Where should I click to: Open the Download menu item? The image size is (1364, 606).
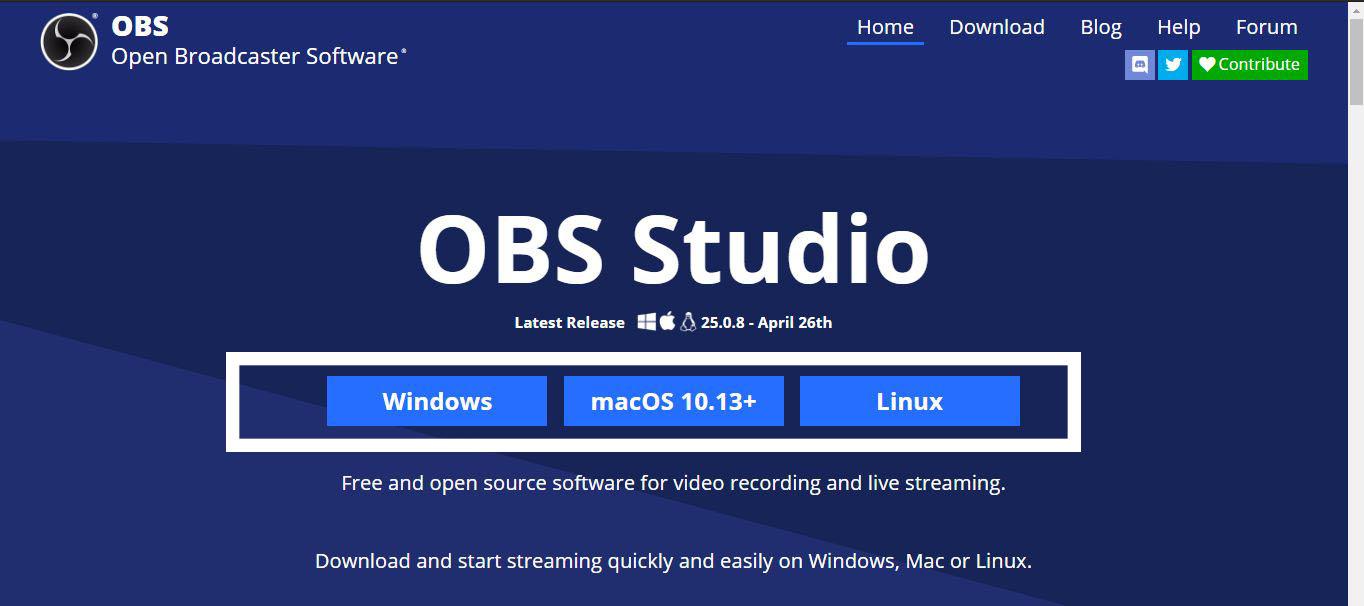997,27
